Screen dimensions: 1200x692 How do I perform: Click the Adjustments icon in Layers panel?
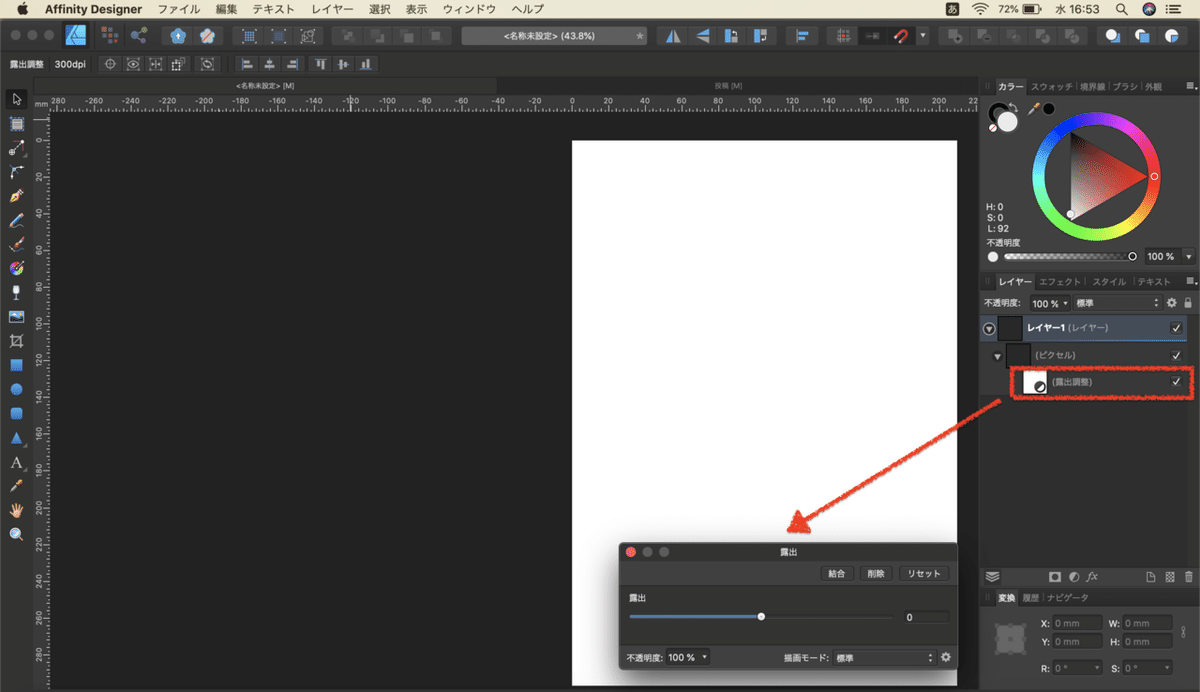[x=1073, y=577]
